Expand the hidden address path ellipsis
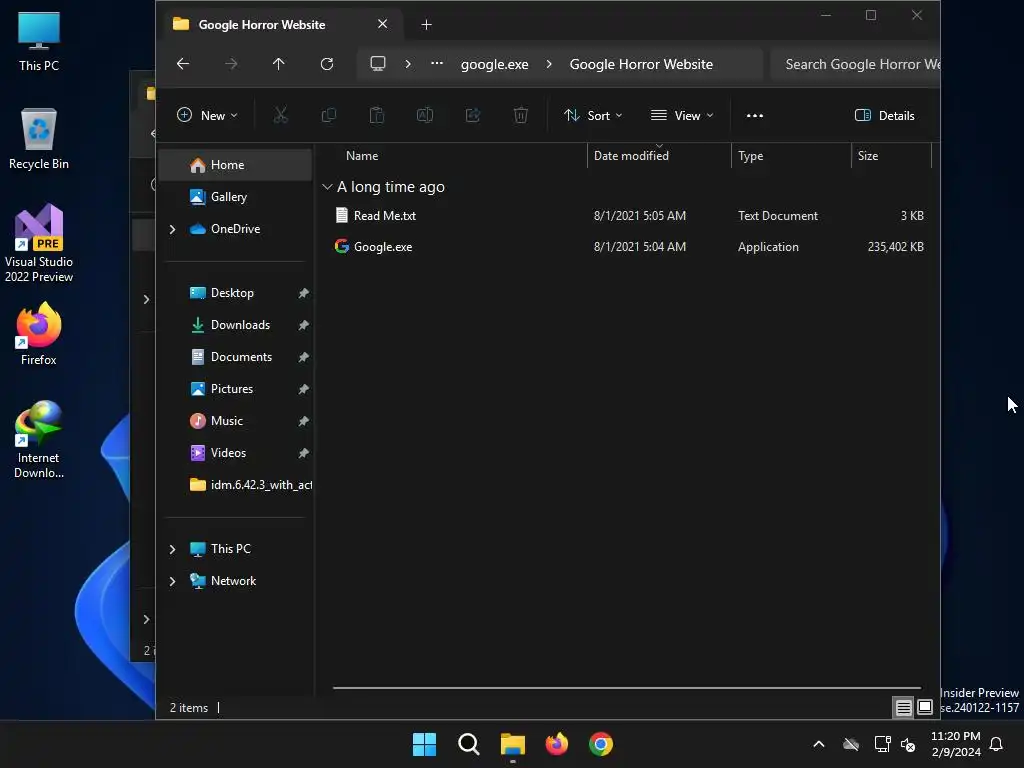Image resolution: width=1024 pixels, height=768 pixels. point(437,64)
